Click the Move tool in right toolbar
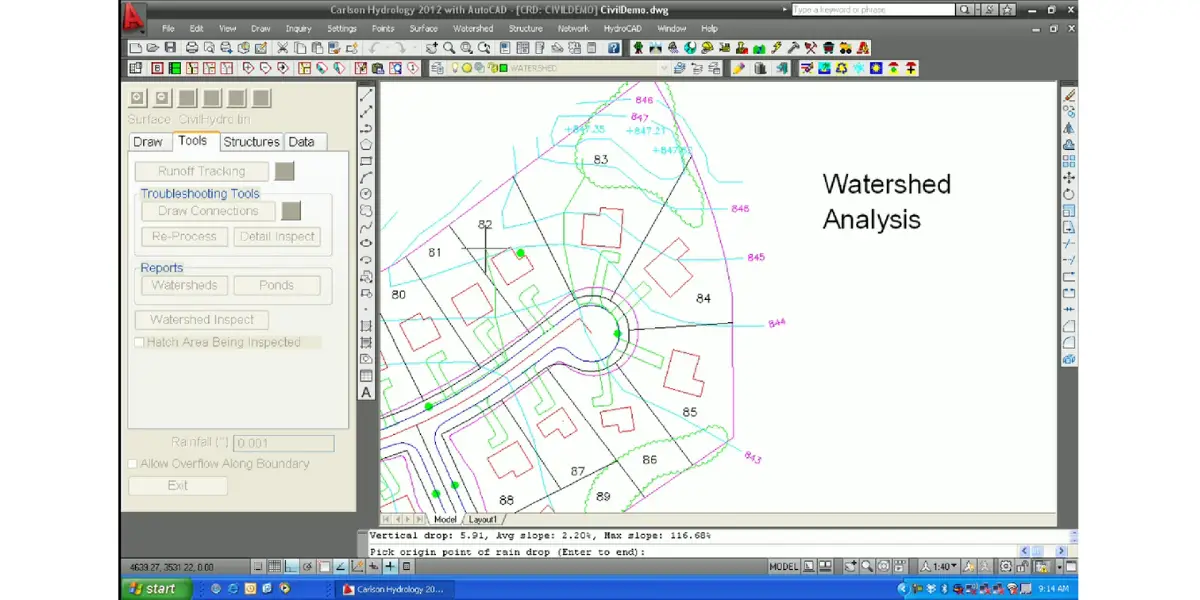 pos(1069,179)
